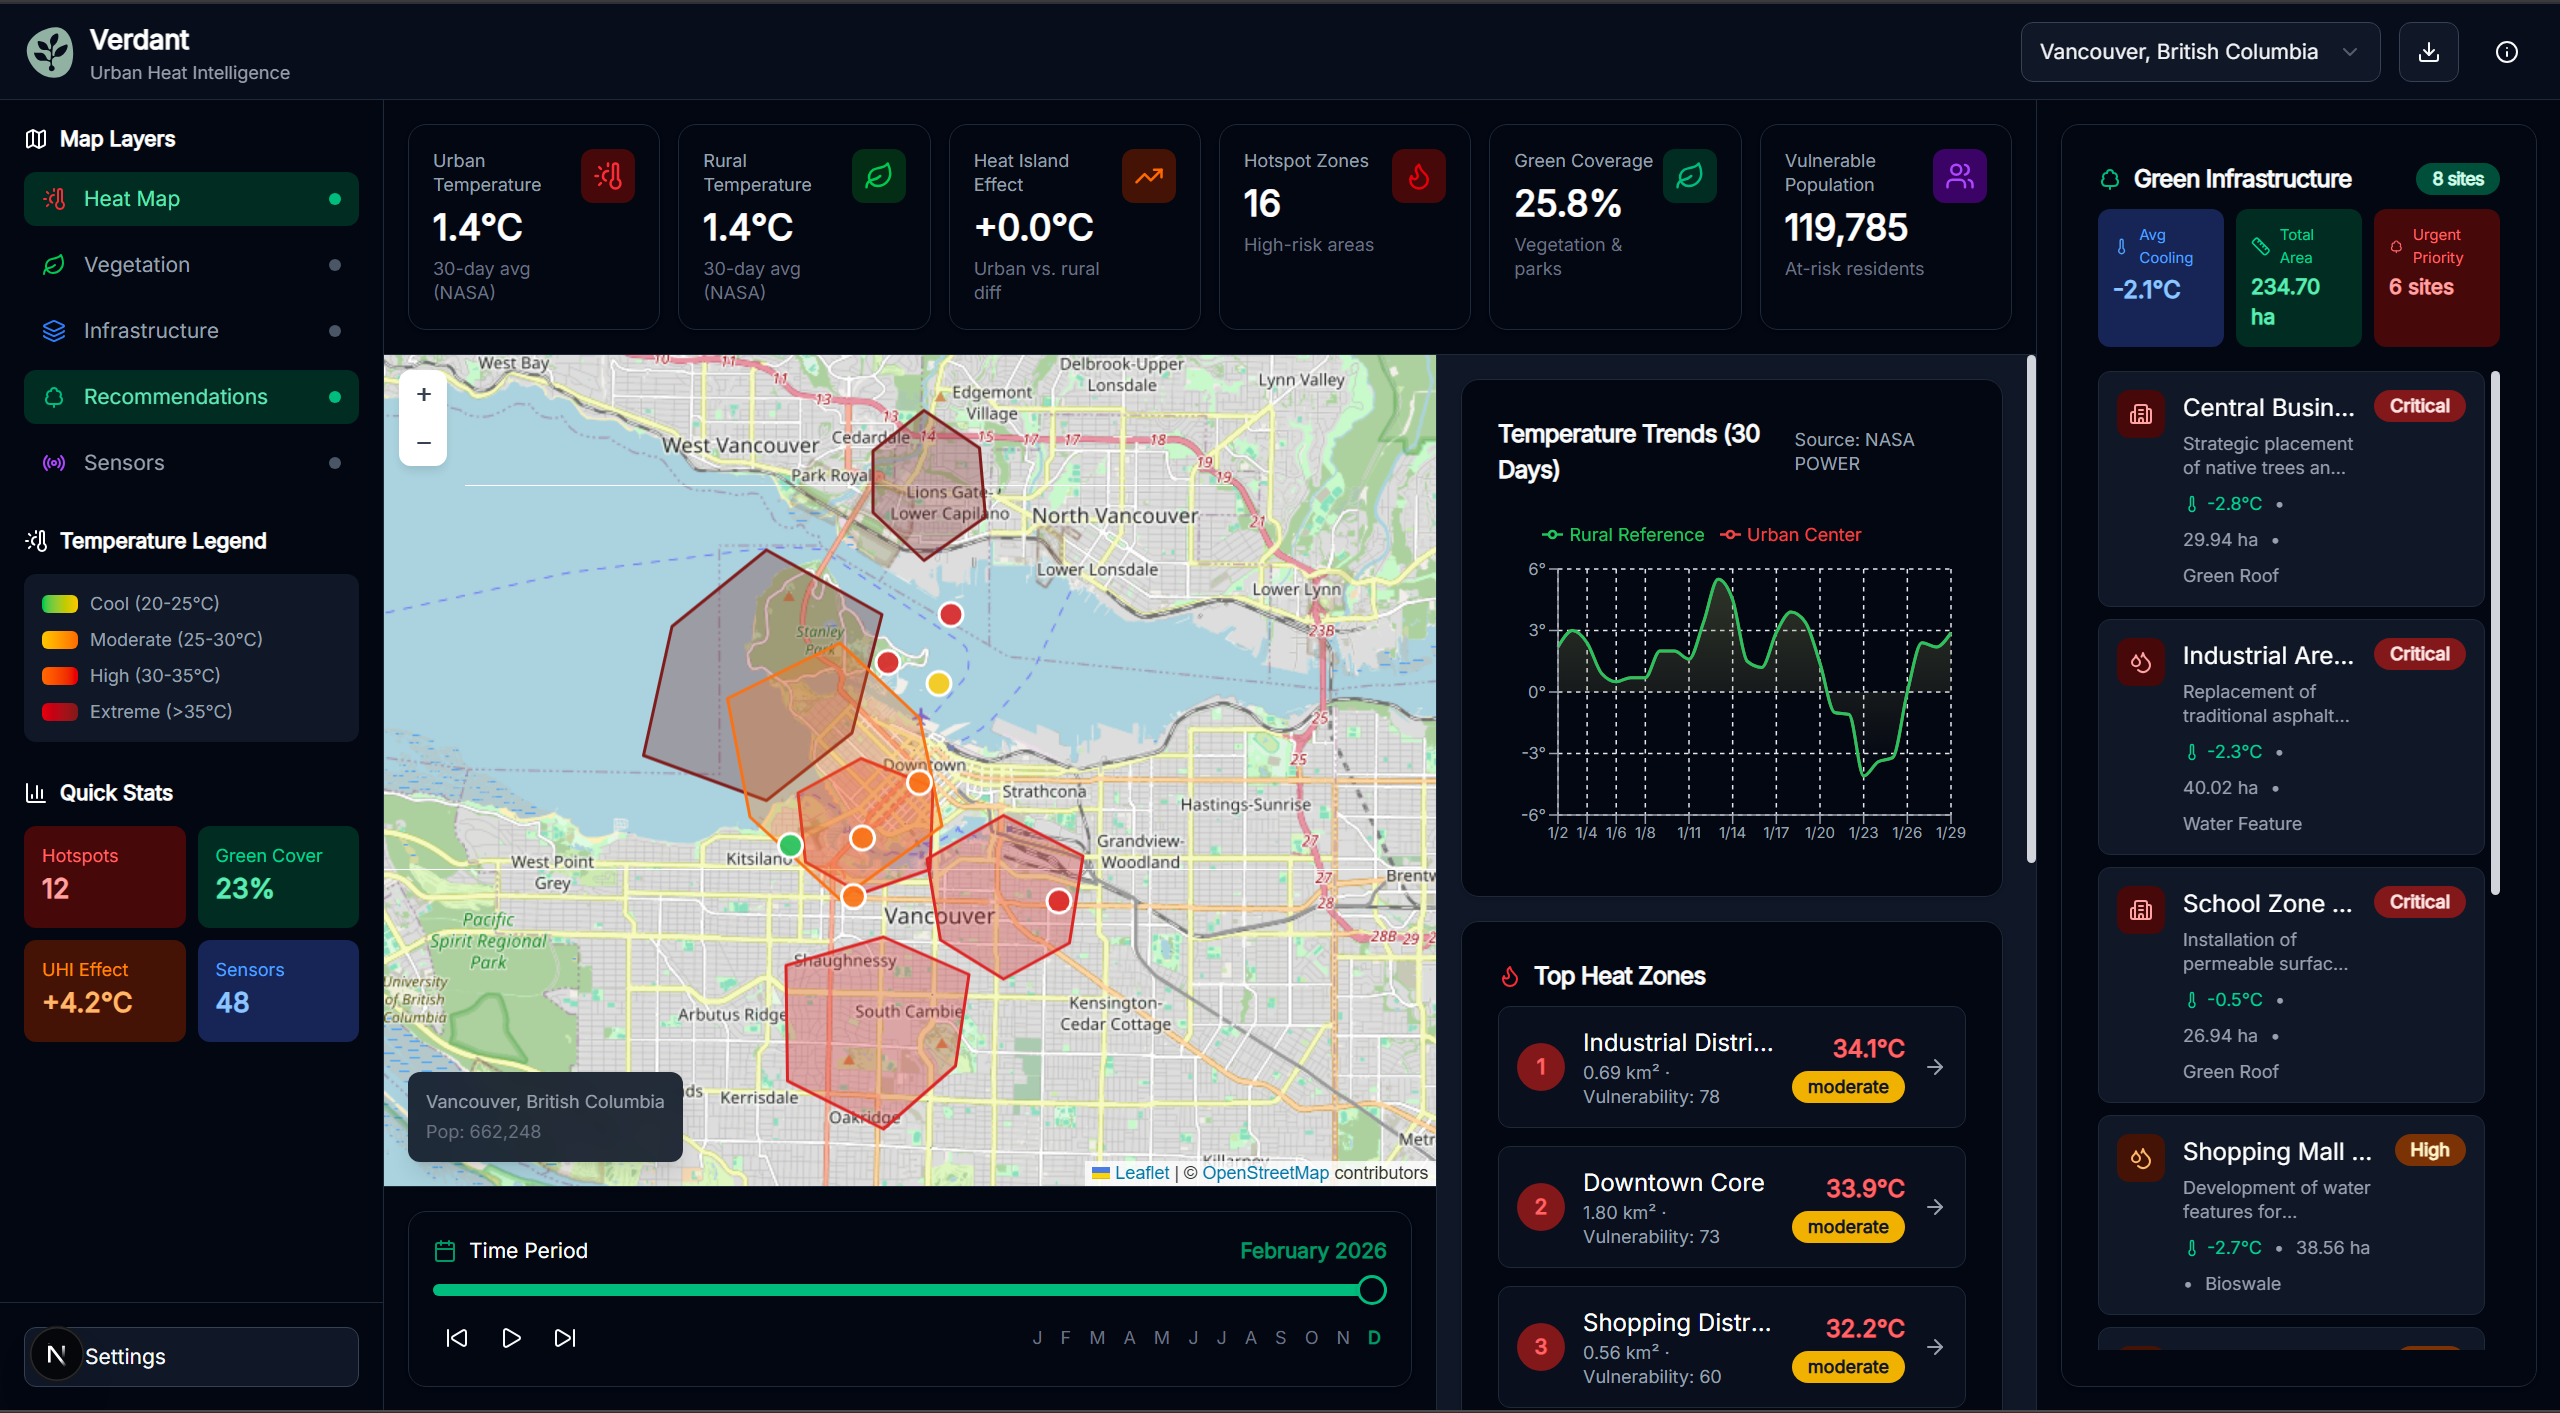2560x1413 pixels.
Task: Zoom out on the map
Action: click(x=423, y=442)
